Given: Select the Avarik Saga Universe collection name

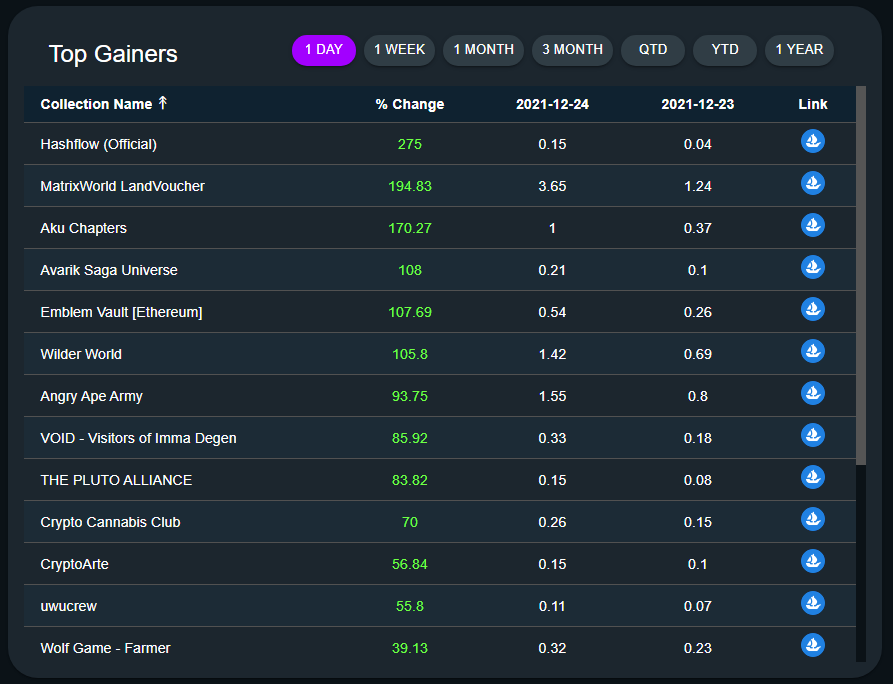Looking at the screenshot, I should [x=109, y=270].
